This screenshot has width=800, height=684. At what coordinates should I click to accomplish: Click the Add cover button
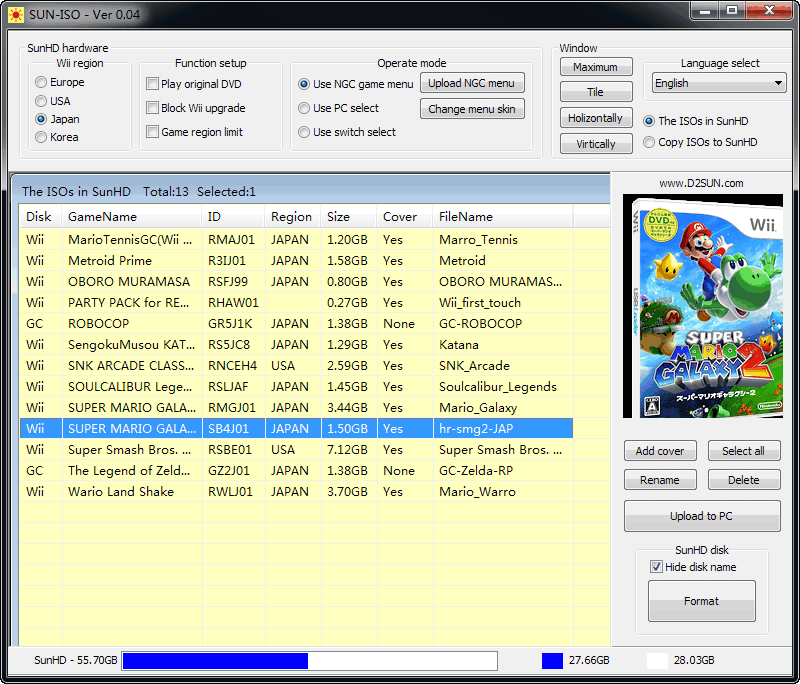click(660, 451)
